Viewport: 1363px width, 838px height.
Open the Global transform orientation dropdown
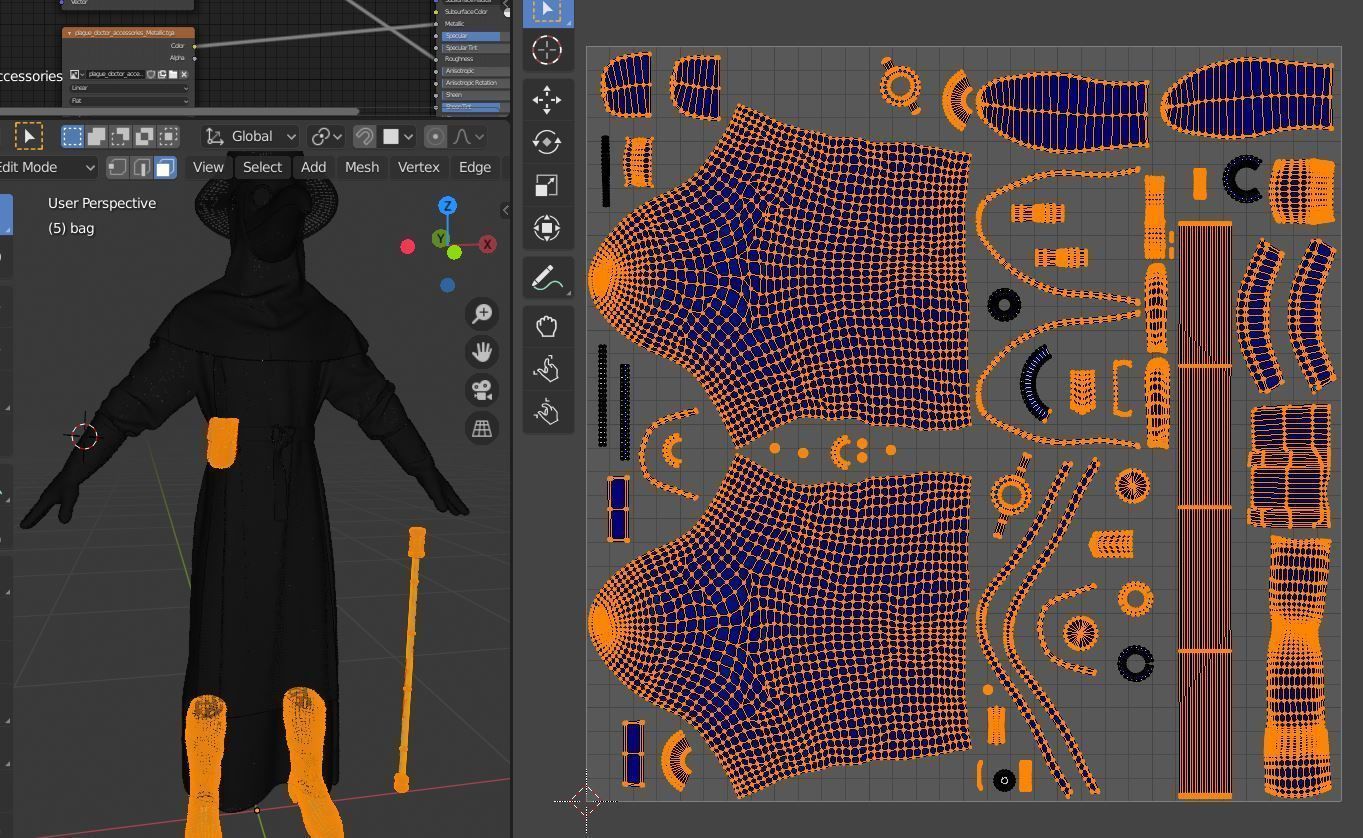pos(251,136)
